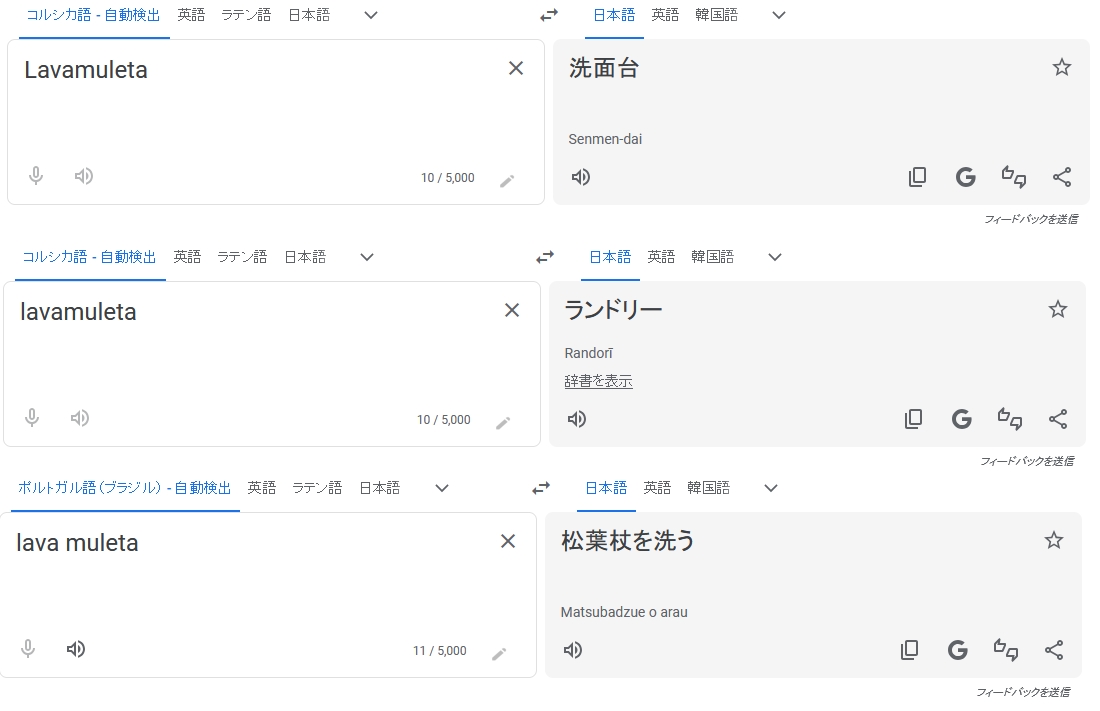Search ランドリー on Google via G icon

961,419
